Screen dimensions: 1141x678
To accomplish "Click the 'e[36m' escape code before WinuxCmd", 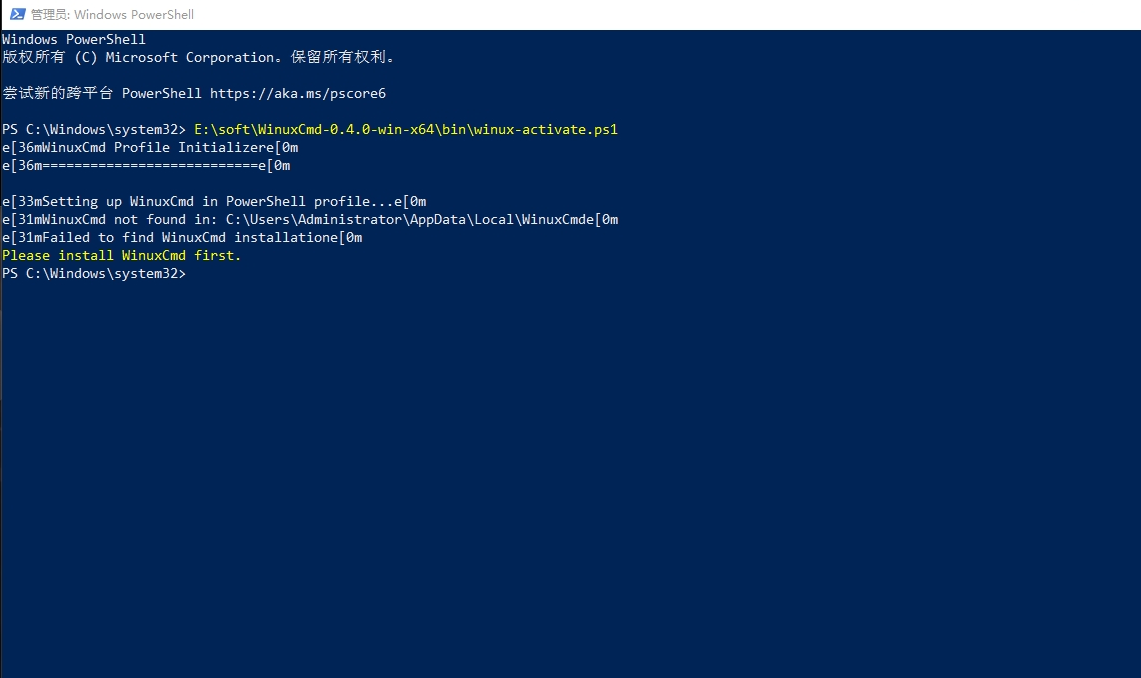I will click(x=22, y=148).
